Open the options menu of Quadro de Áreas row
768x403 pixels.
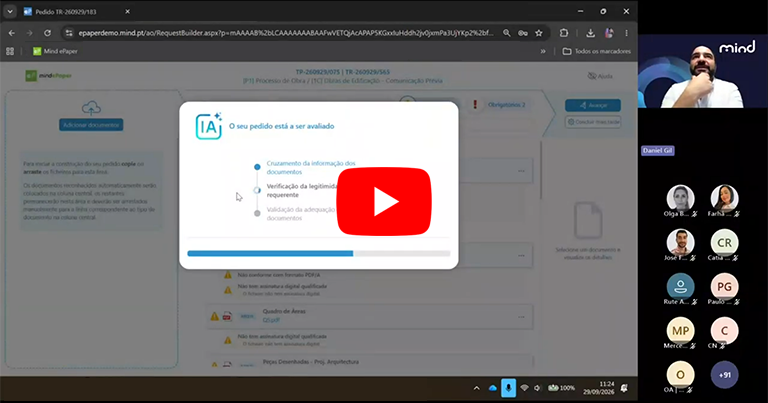click(521, 317)
